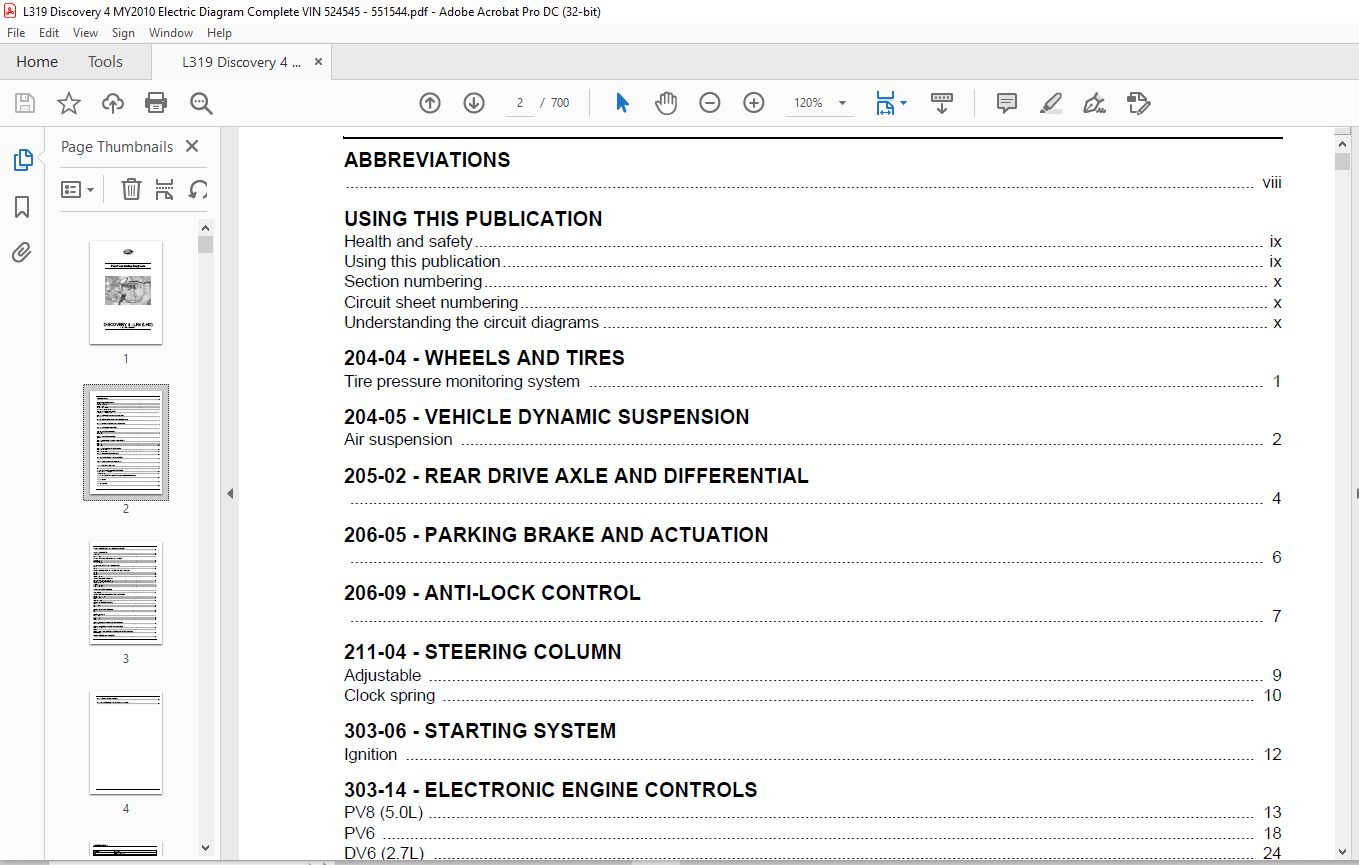
Task: Rotate pages icon in thumbnails panel
Action: tap(198, 189)
